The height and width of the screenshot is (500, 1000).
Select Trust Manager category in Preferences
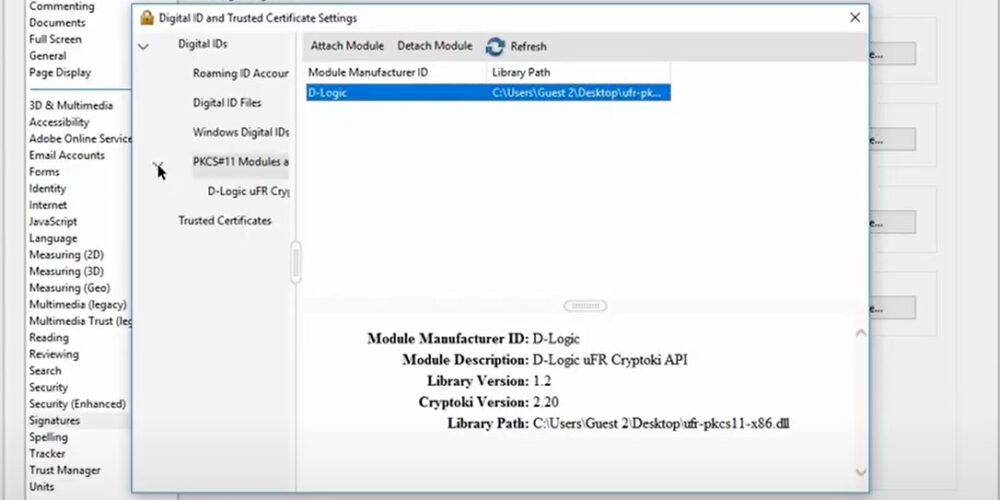point(64,471)
